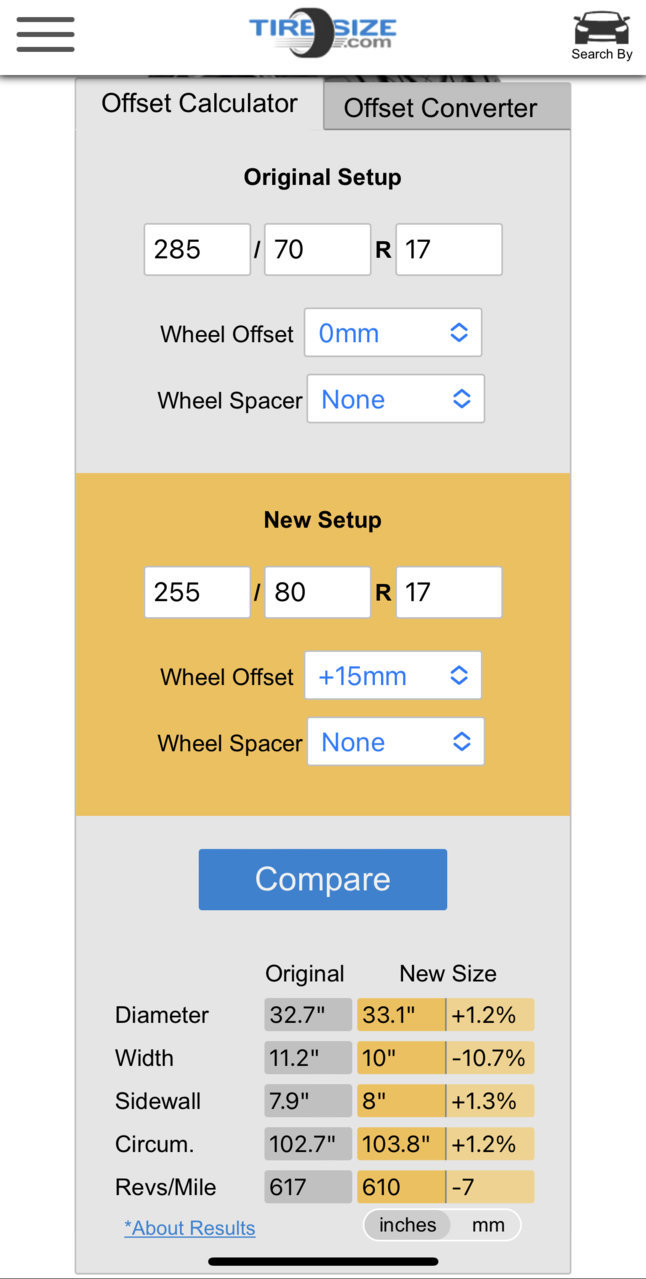Screen dimensions: 646x1279
Task: Click new setup rim size field
Action: 449,592
